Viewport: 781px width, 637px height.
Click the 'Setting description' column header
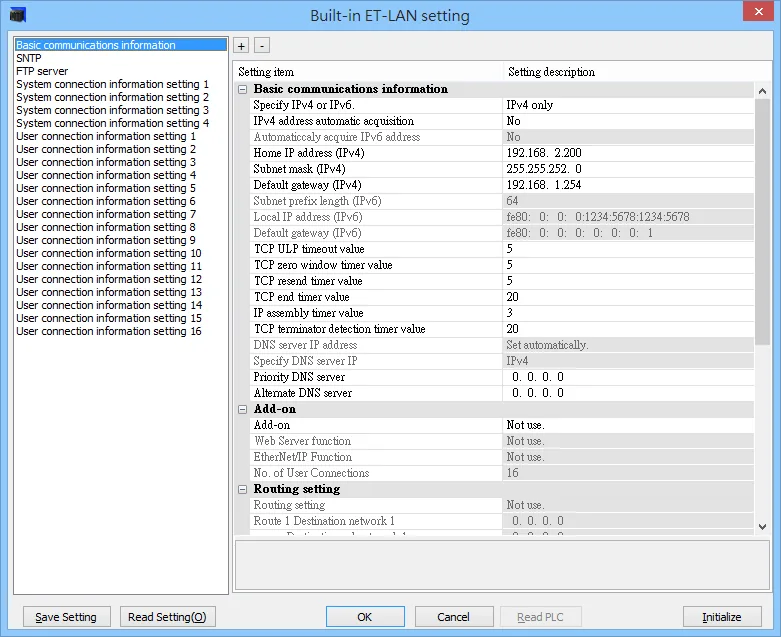(x=637, y=72)
